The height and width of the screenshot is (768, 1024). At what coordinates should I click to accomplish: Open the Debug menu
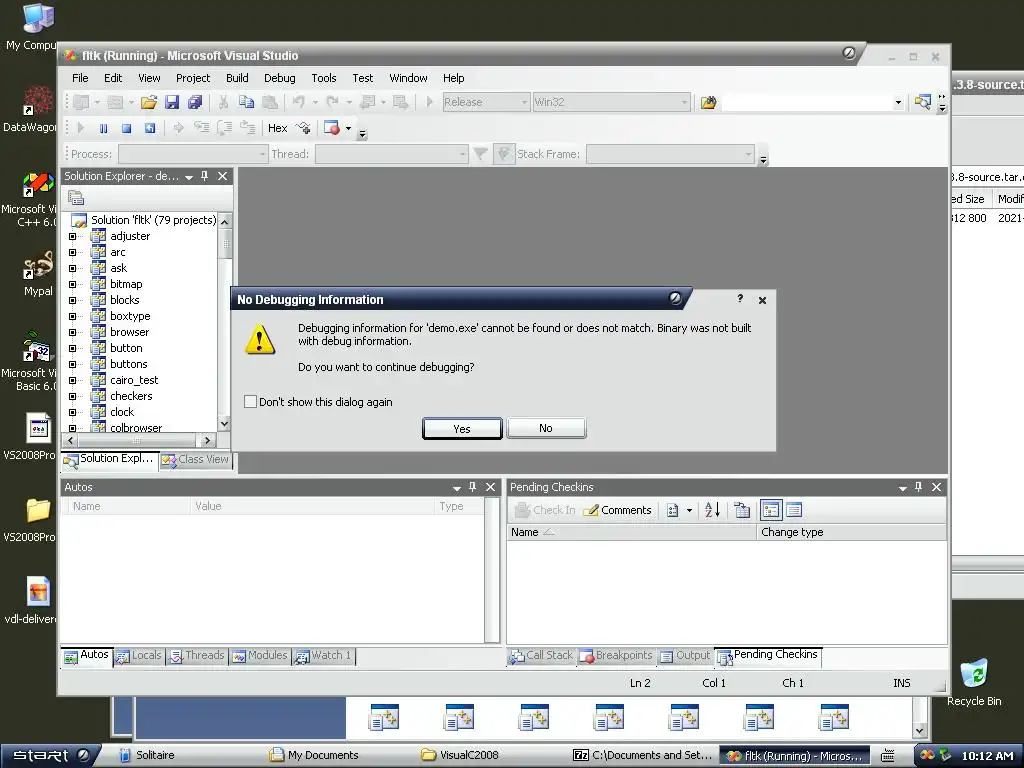280,78
